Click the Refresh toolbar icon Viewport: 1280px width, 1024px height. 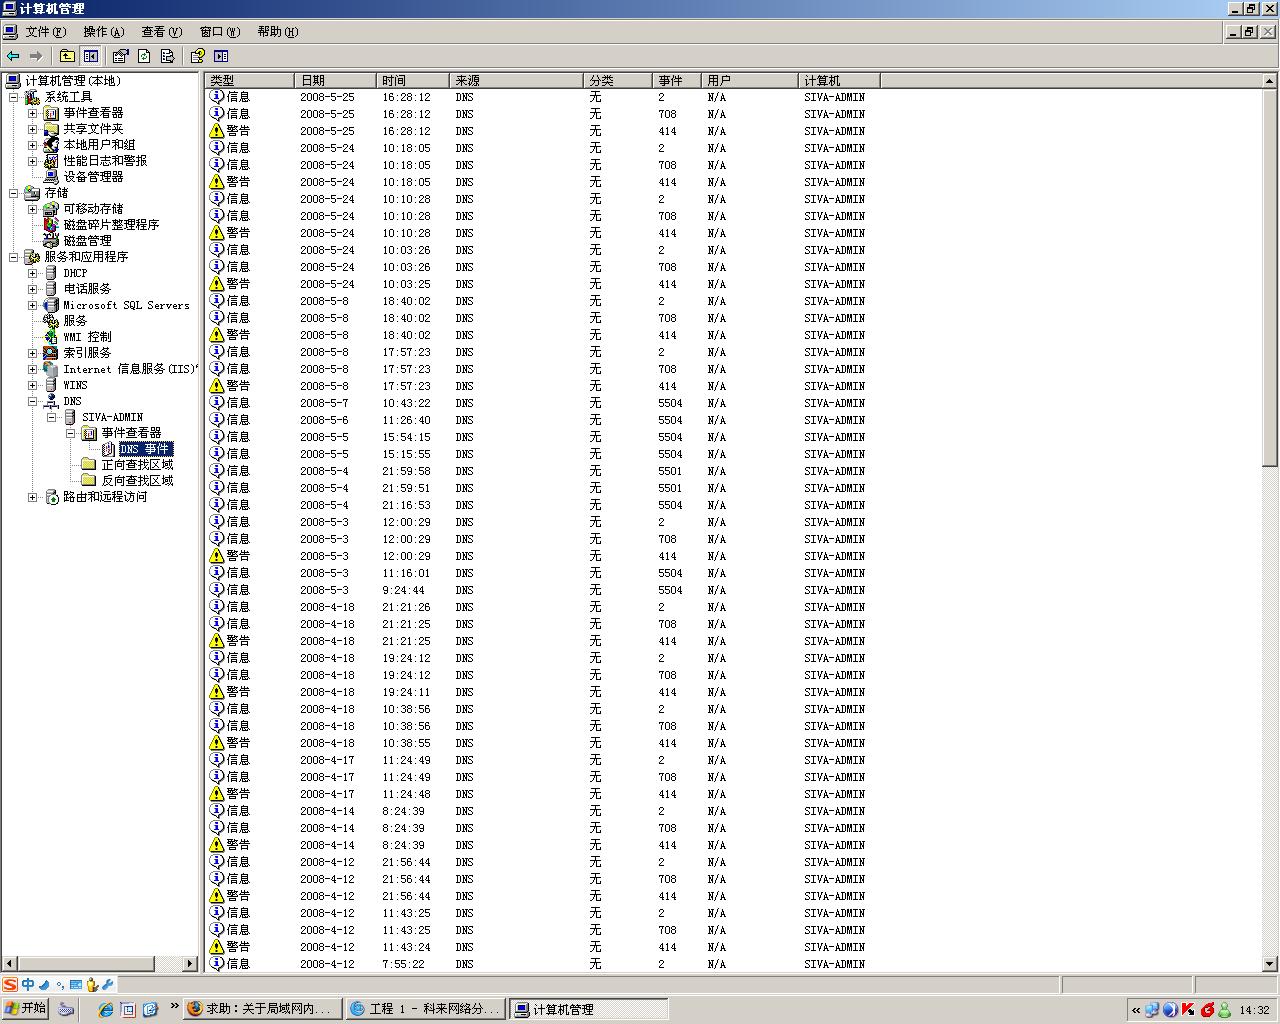coord(144,56)
